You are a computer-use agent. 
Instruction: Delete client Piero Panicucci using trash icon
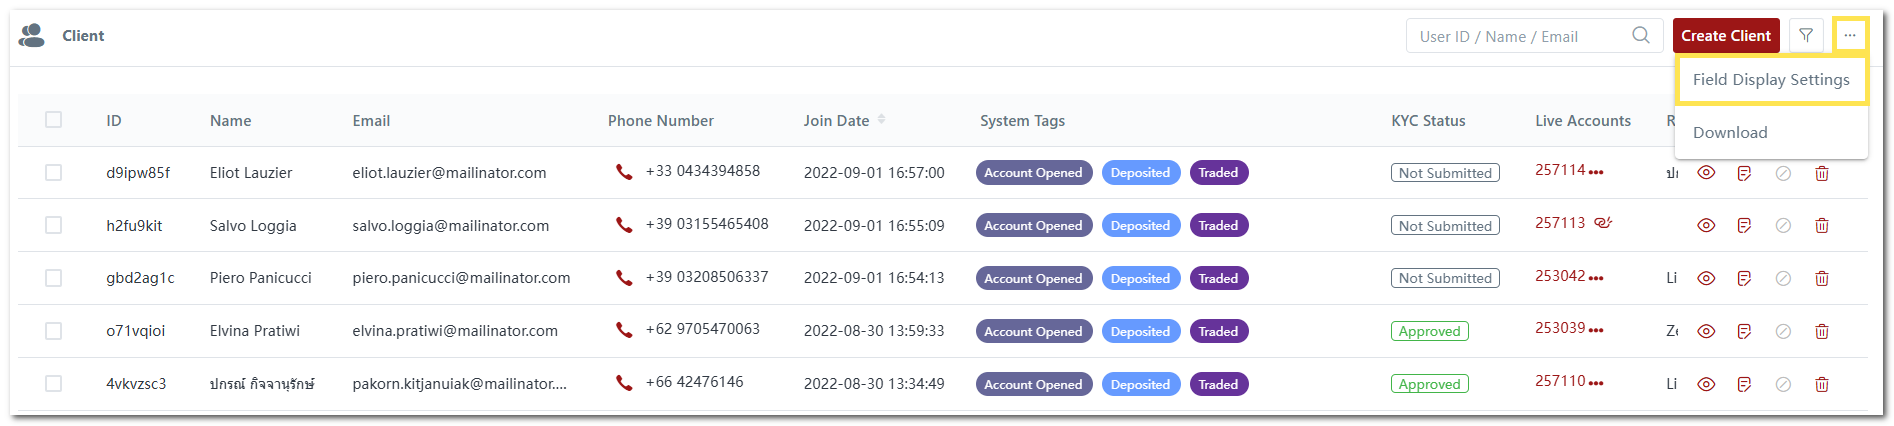[x=1821, y=279]
